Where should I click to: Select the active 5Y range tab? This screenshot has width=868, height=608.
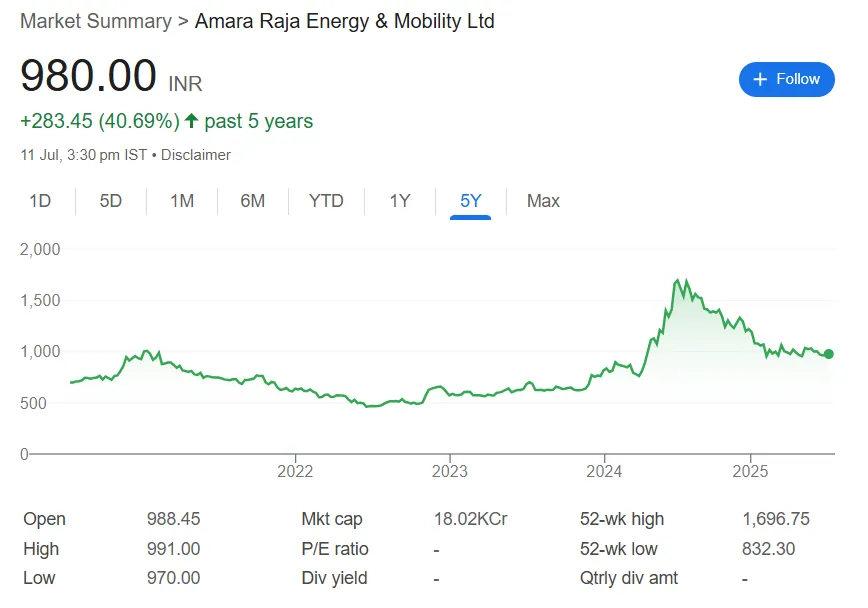click(x=471, y=201)
